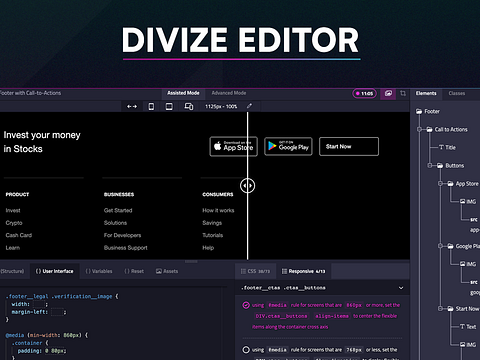Click the Start Now folder icon in tree

click(450, 309)
